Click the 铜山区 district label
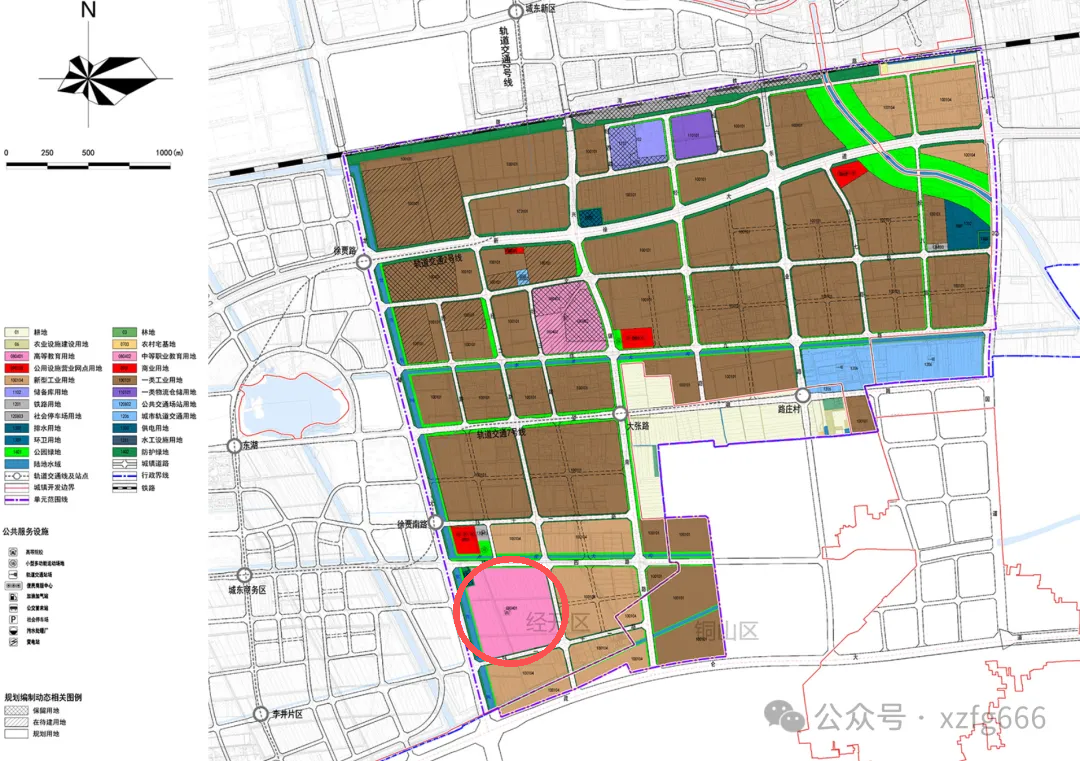The height and width of the screenshot is (761, 1080). [x=727, y=631]
